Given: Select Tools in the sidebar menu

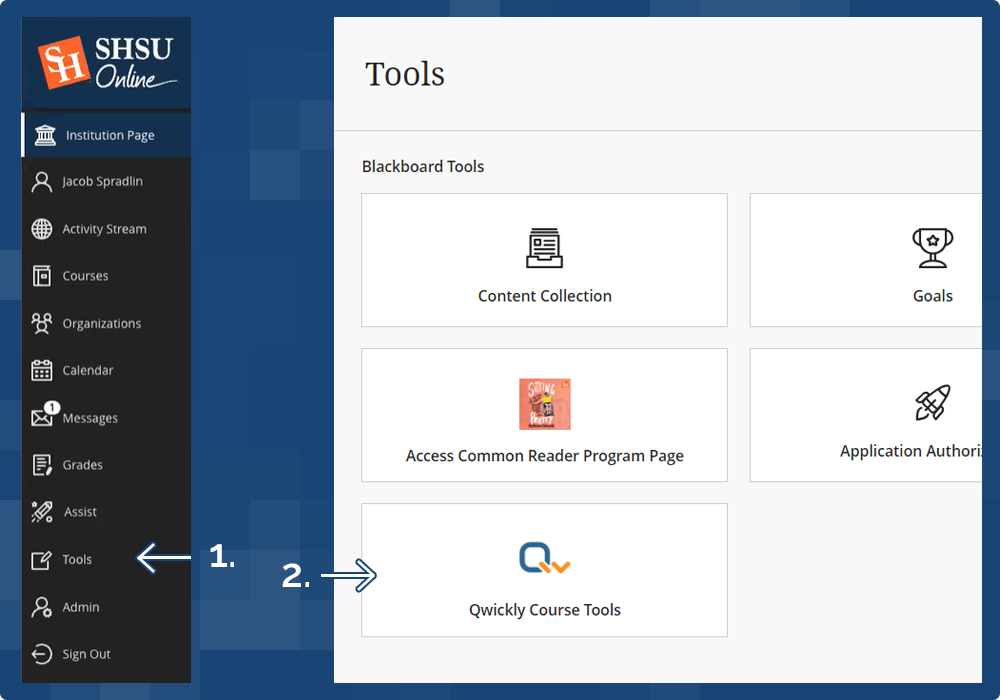Looking at the screenshot, I should 107,559.
